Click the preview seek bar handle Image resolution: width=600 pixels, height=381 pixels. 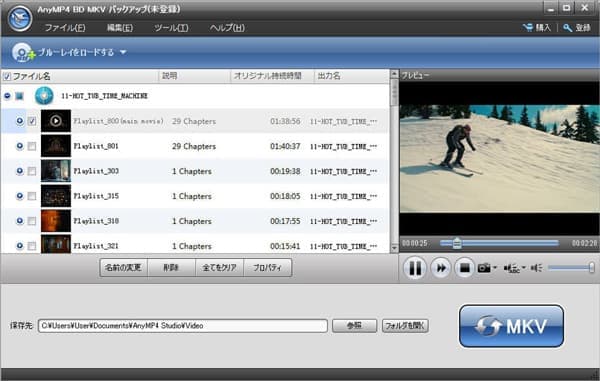457,243
